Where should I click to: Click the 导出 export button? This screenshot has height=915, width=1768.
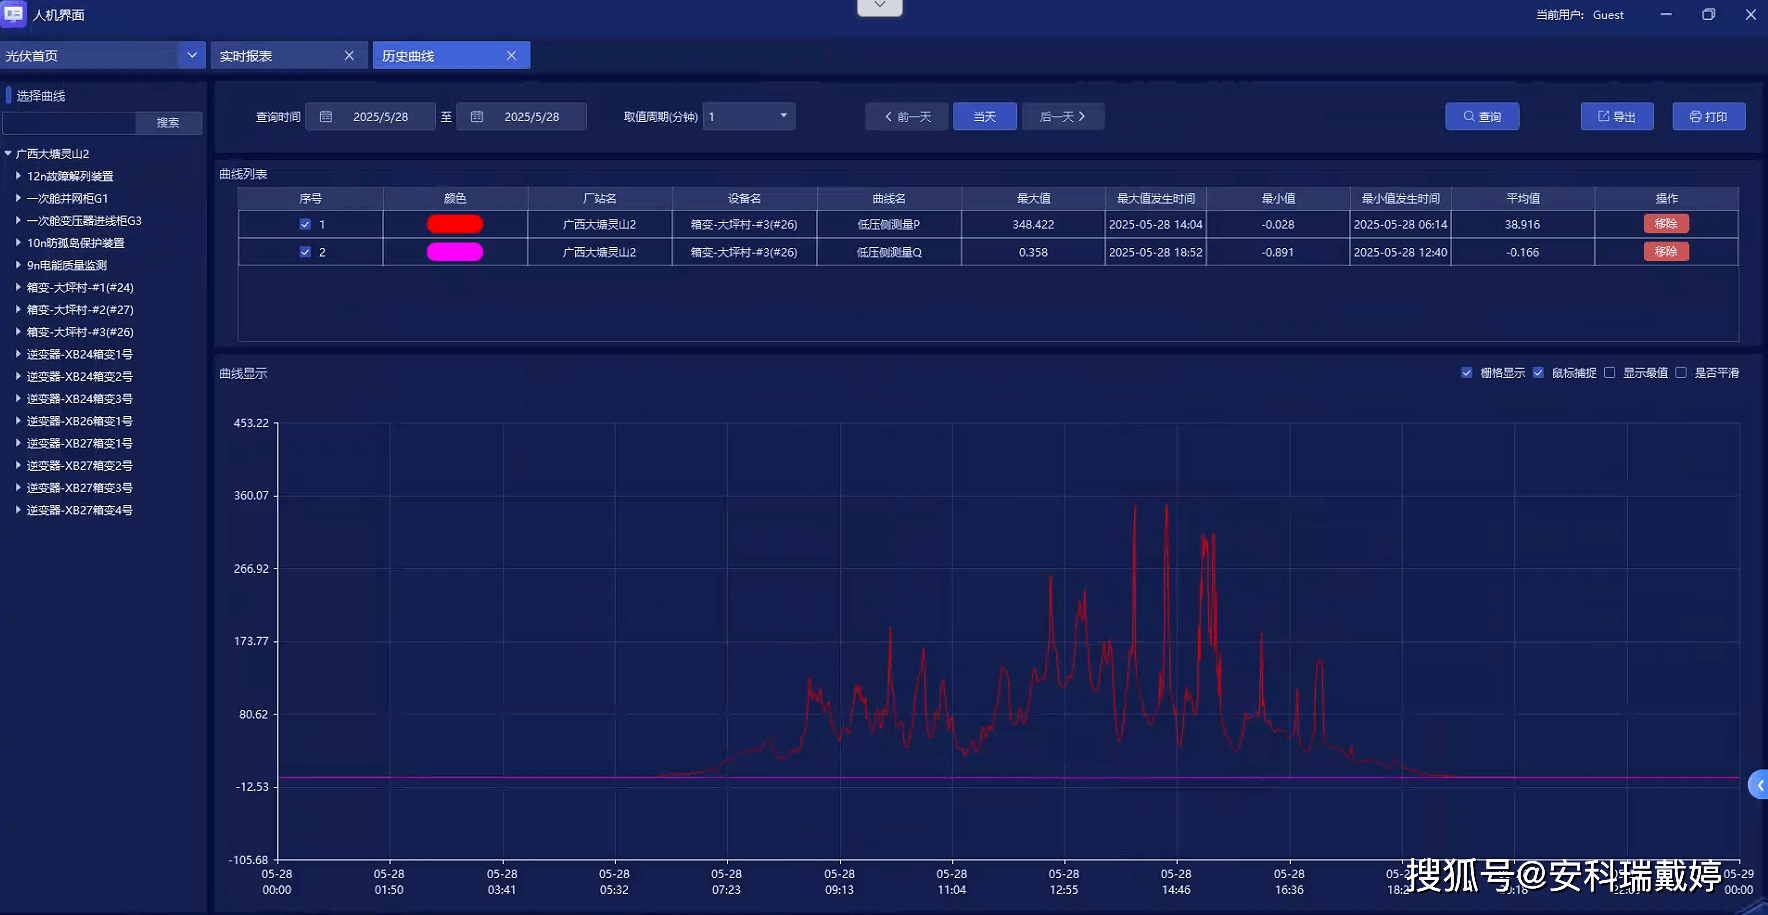1617,117
